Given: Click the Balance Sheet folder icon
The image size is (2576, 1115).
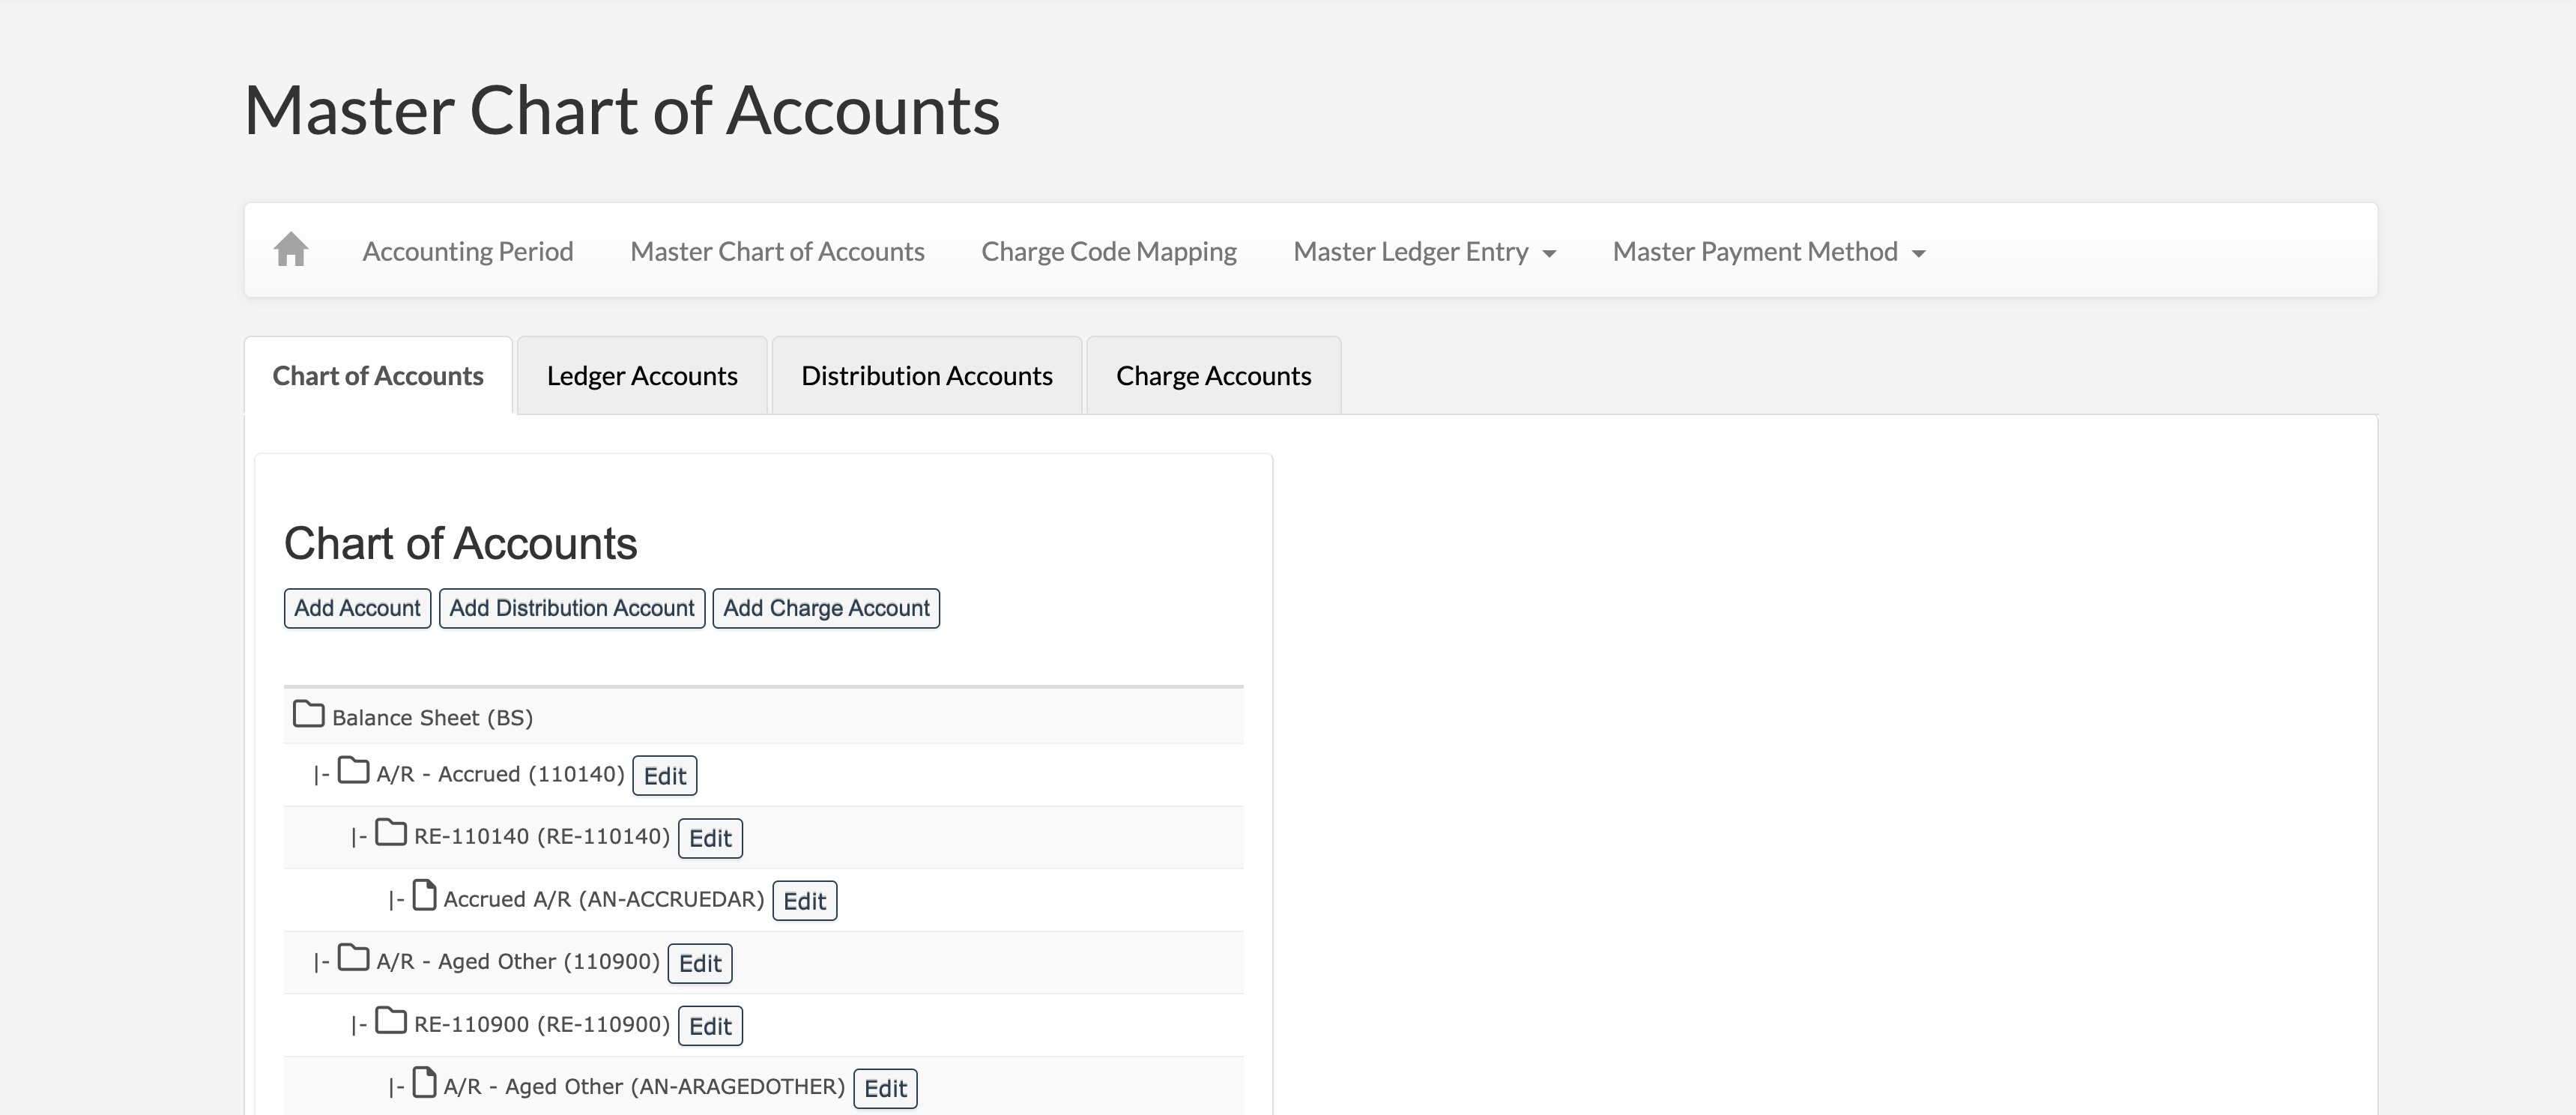Looking at the screenshot, I should pos(308,715).
